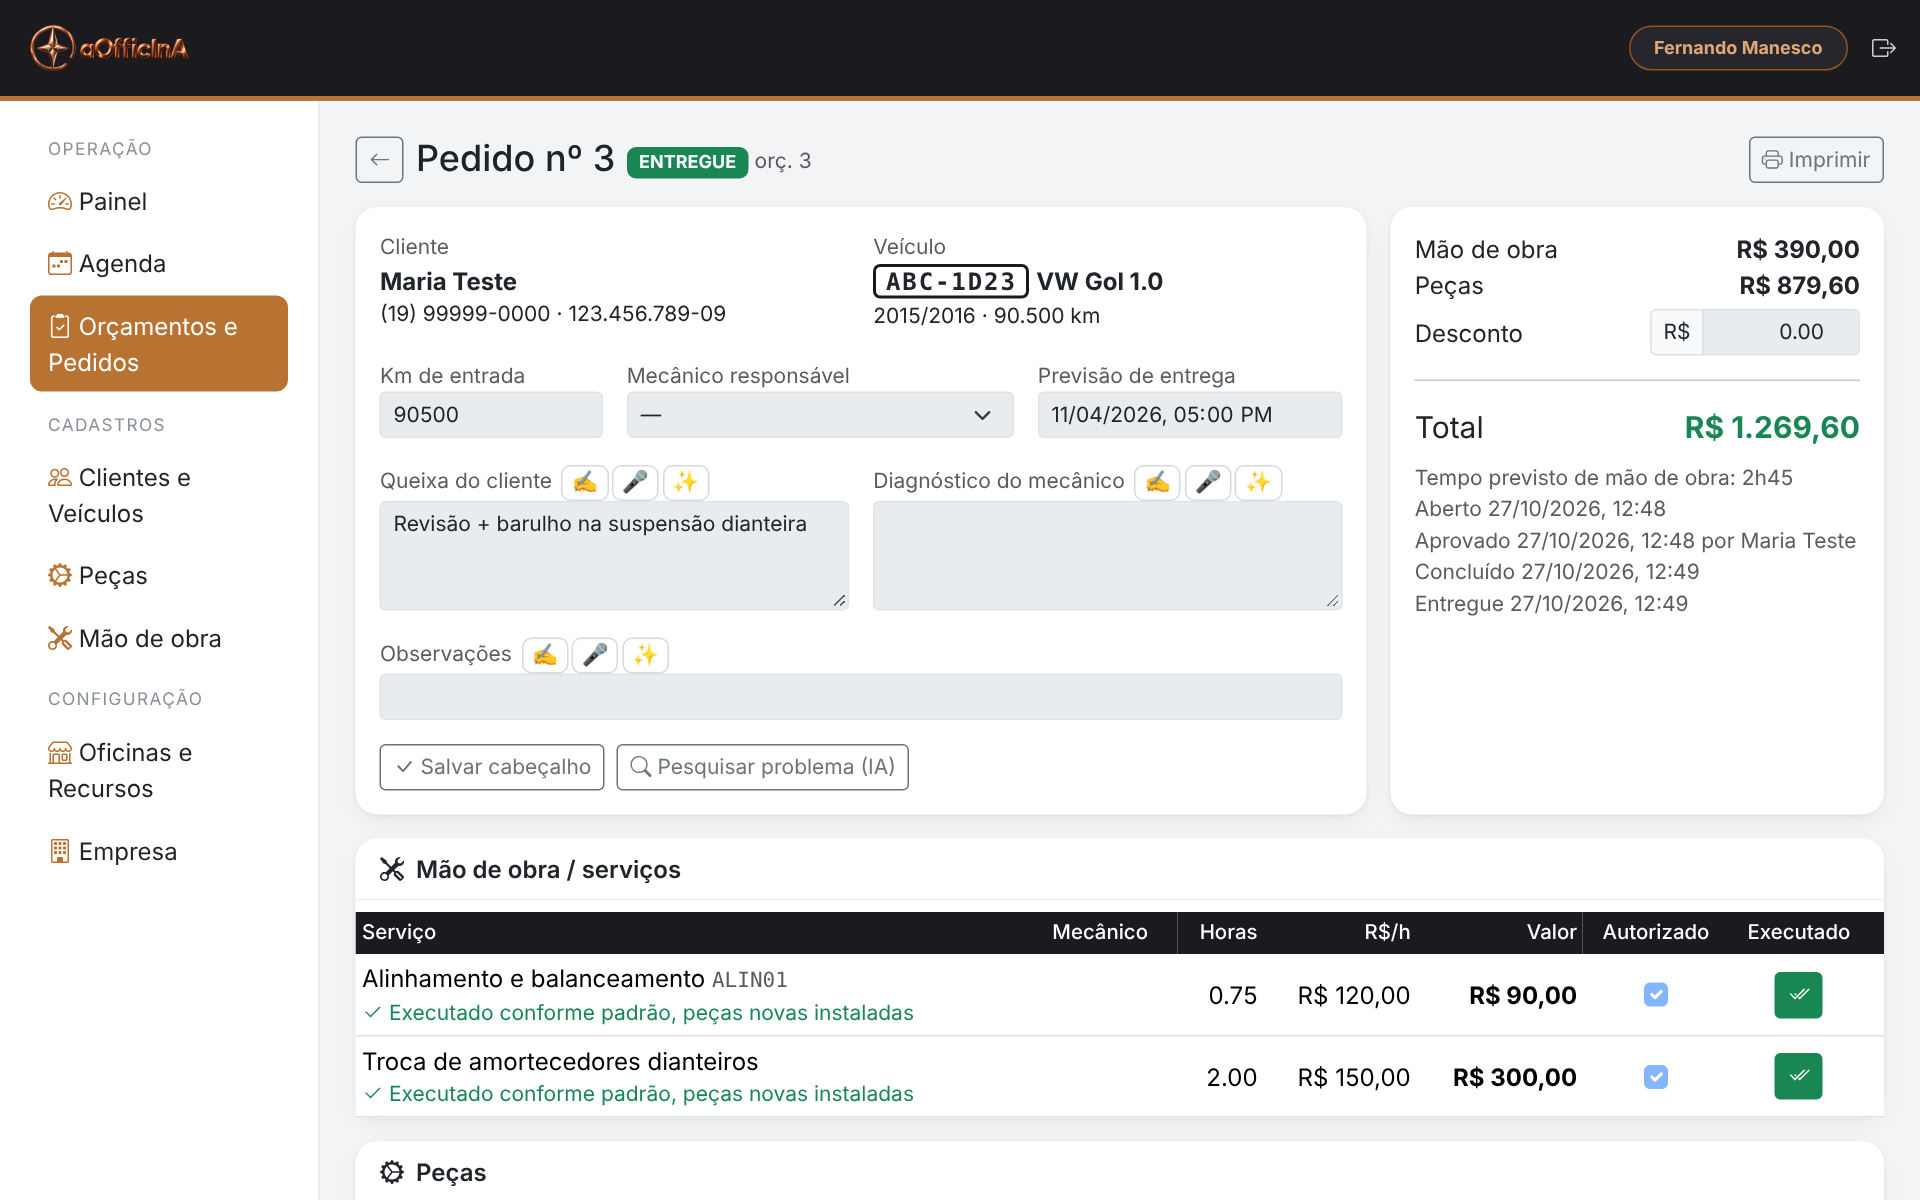1920x1200 pixels.
Task: Click the microphone icon for Queixa do cliente
Action: tap(635, 482)
